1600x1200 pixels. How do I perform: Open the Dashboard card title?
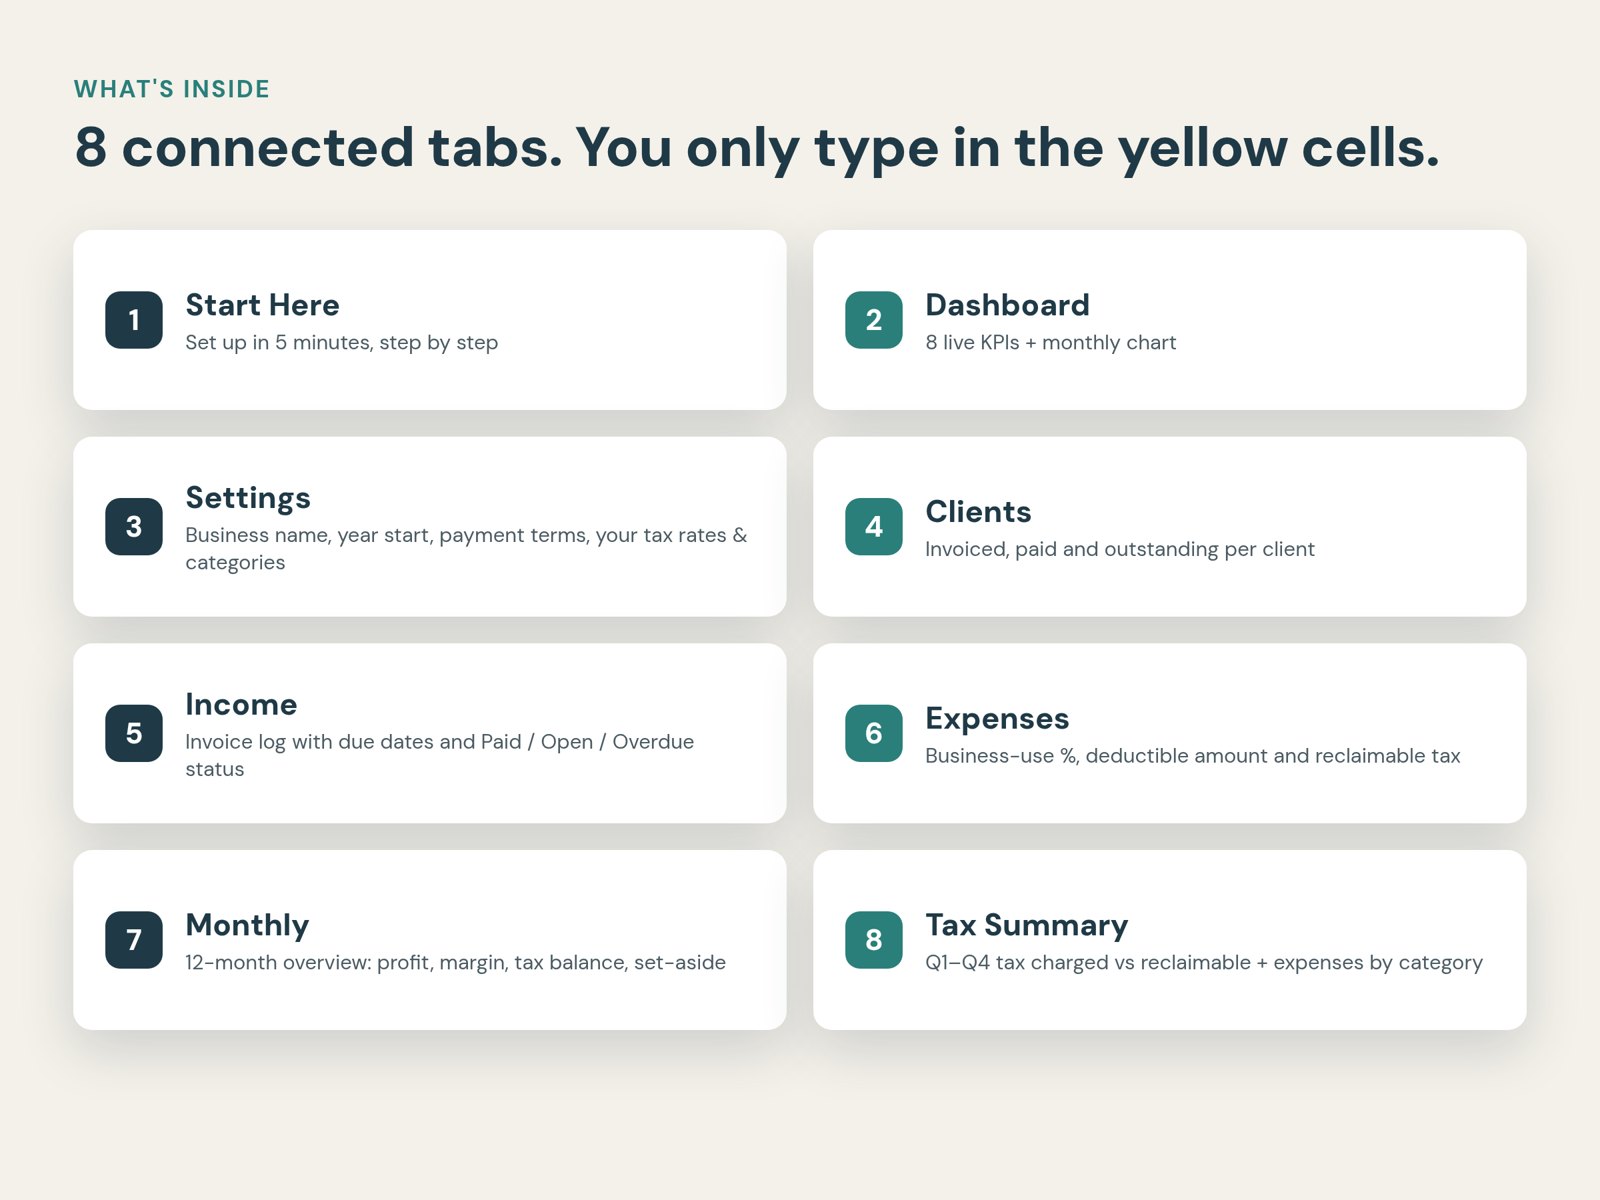pyautogui.click(x=1007, y=305)
